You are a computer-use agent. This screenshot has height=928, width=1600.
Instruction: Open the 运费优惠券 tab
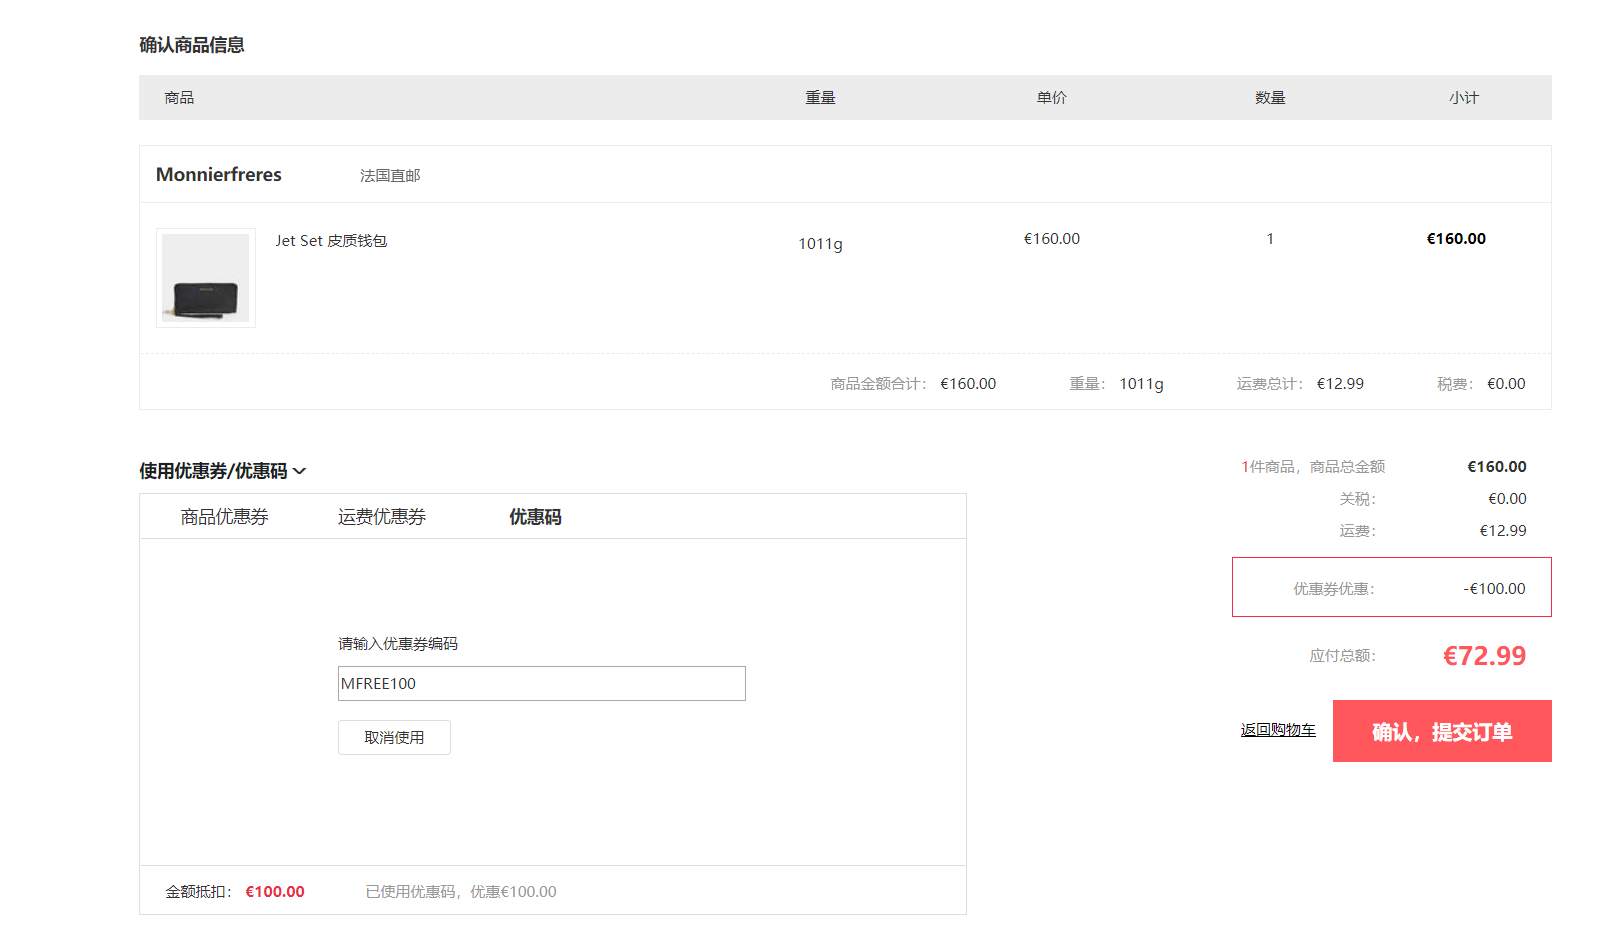381,517
